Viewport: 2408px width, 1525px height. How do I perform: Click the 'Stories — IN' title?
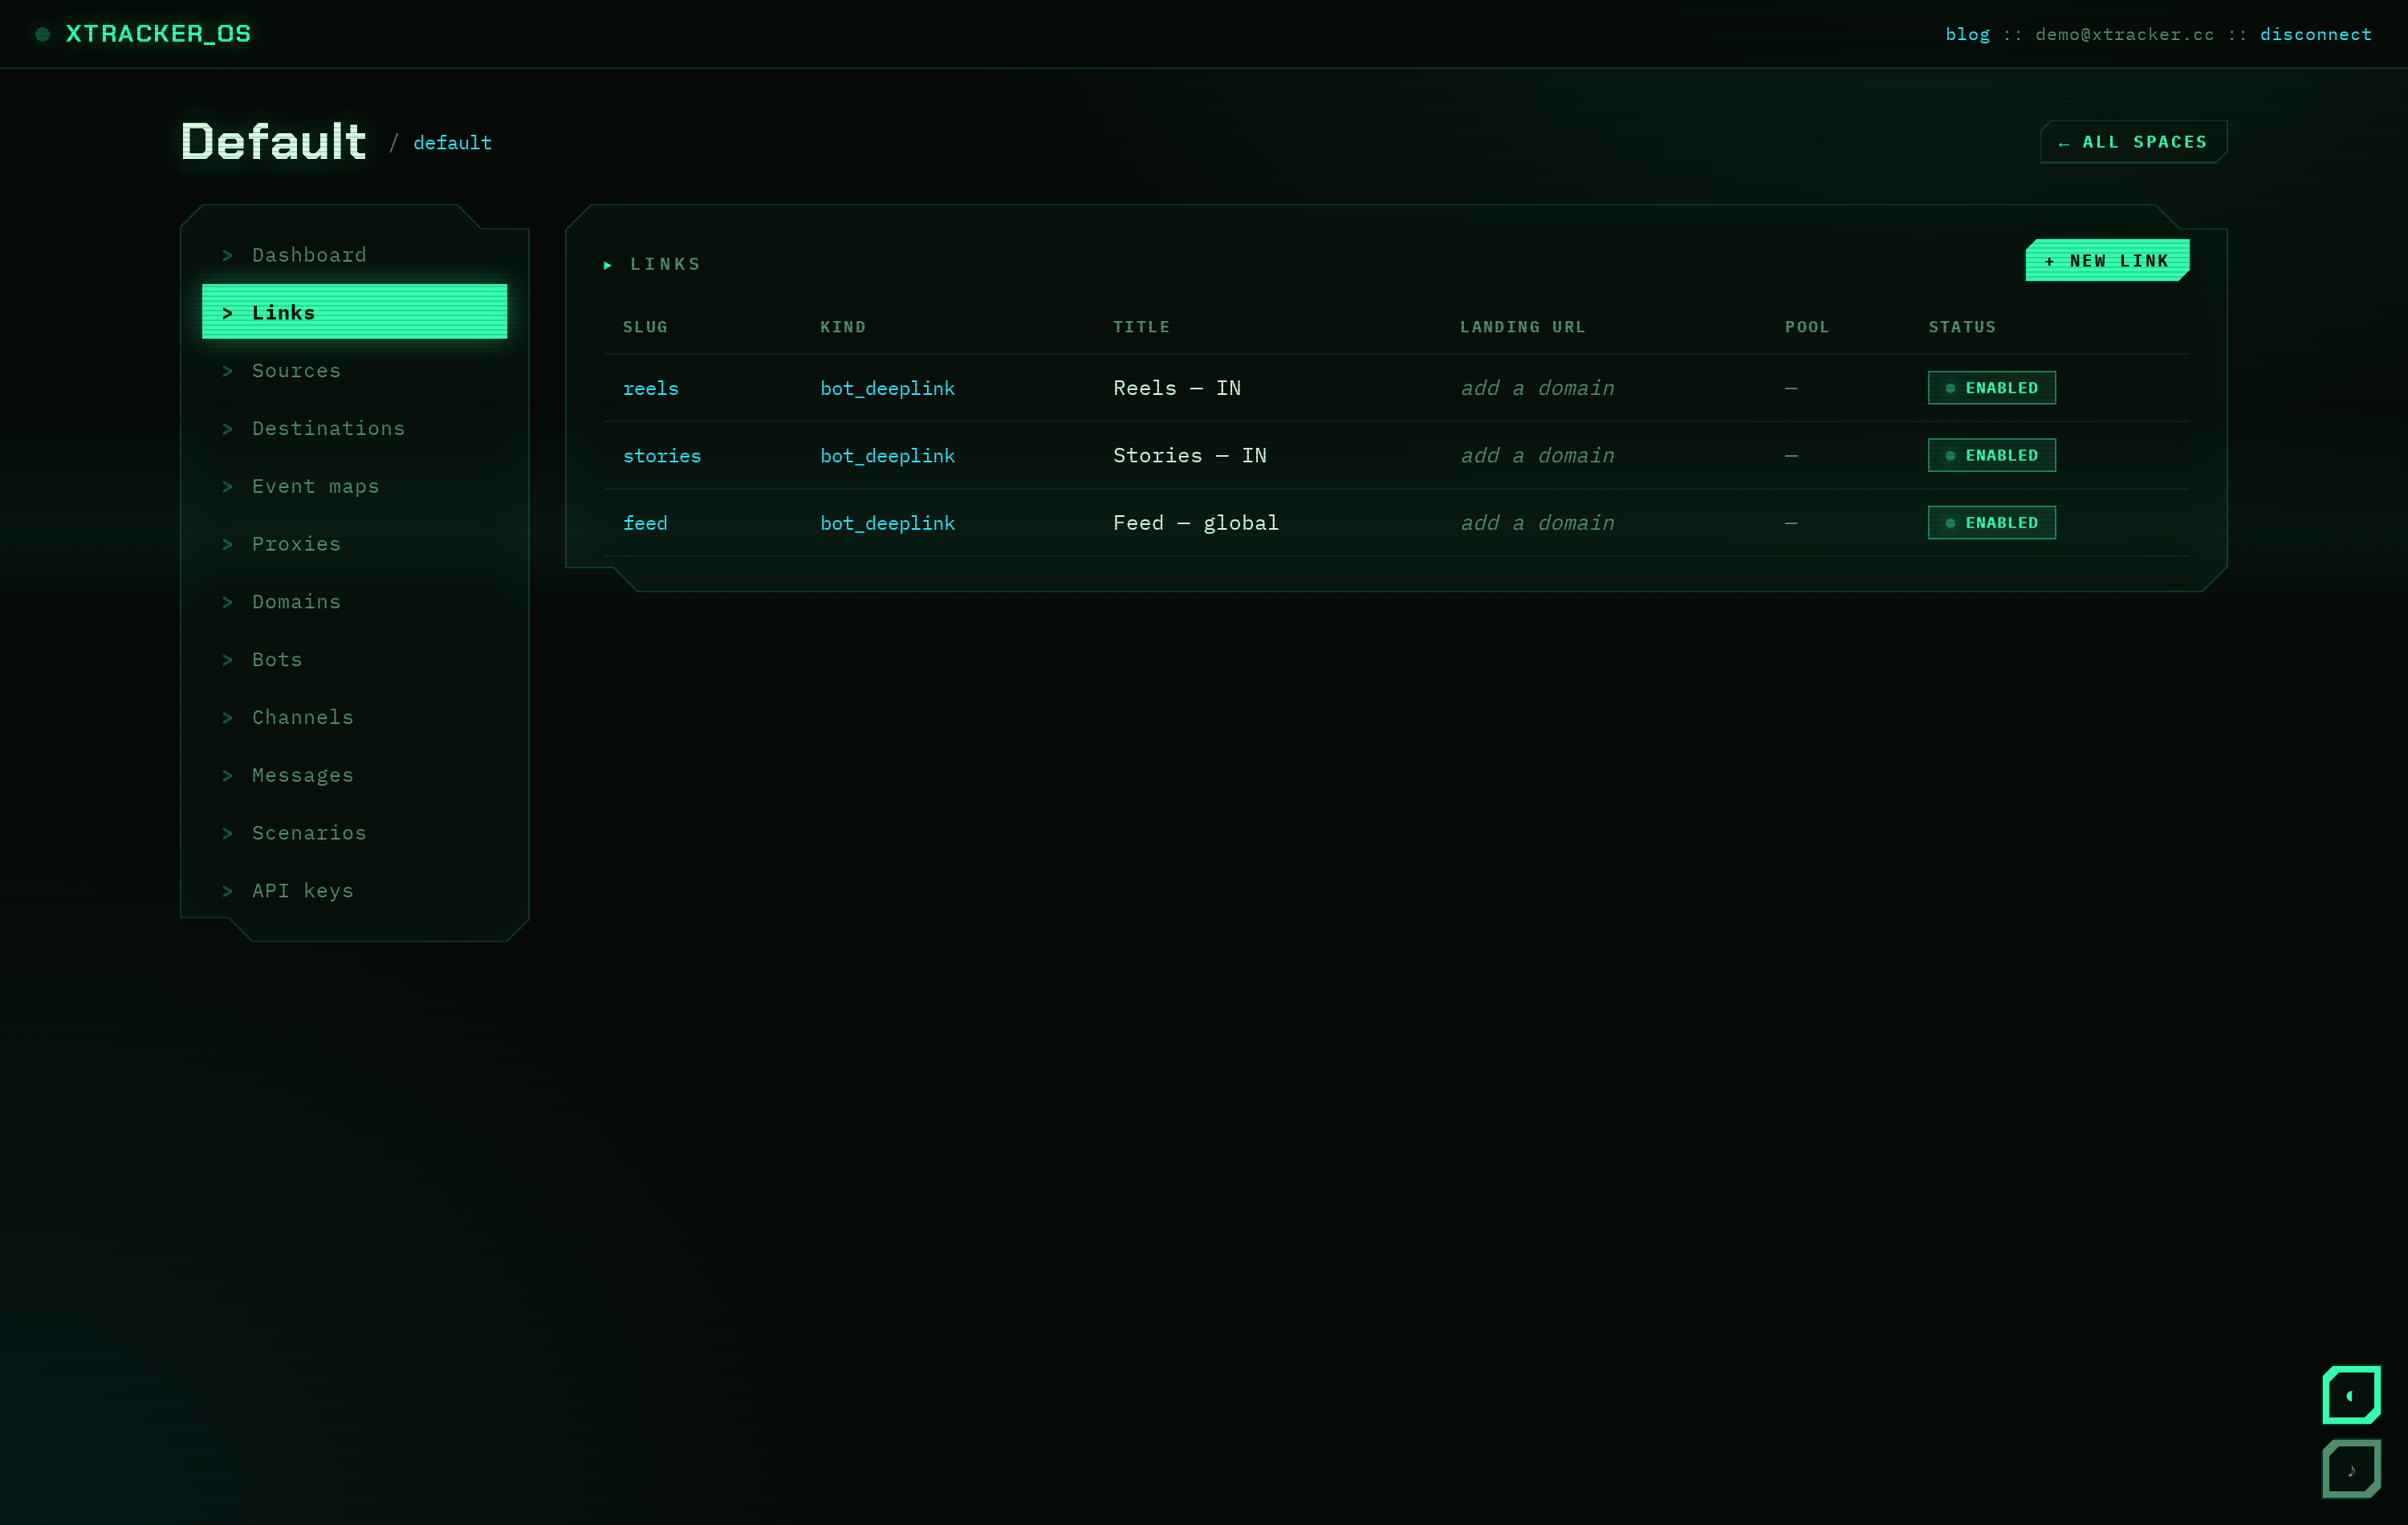click(1190, 455)
